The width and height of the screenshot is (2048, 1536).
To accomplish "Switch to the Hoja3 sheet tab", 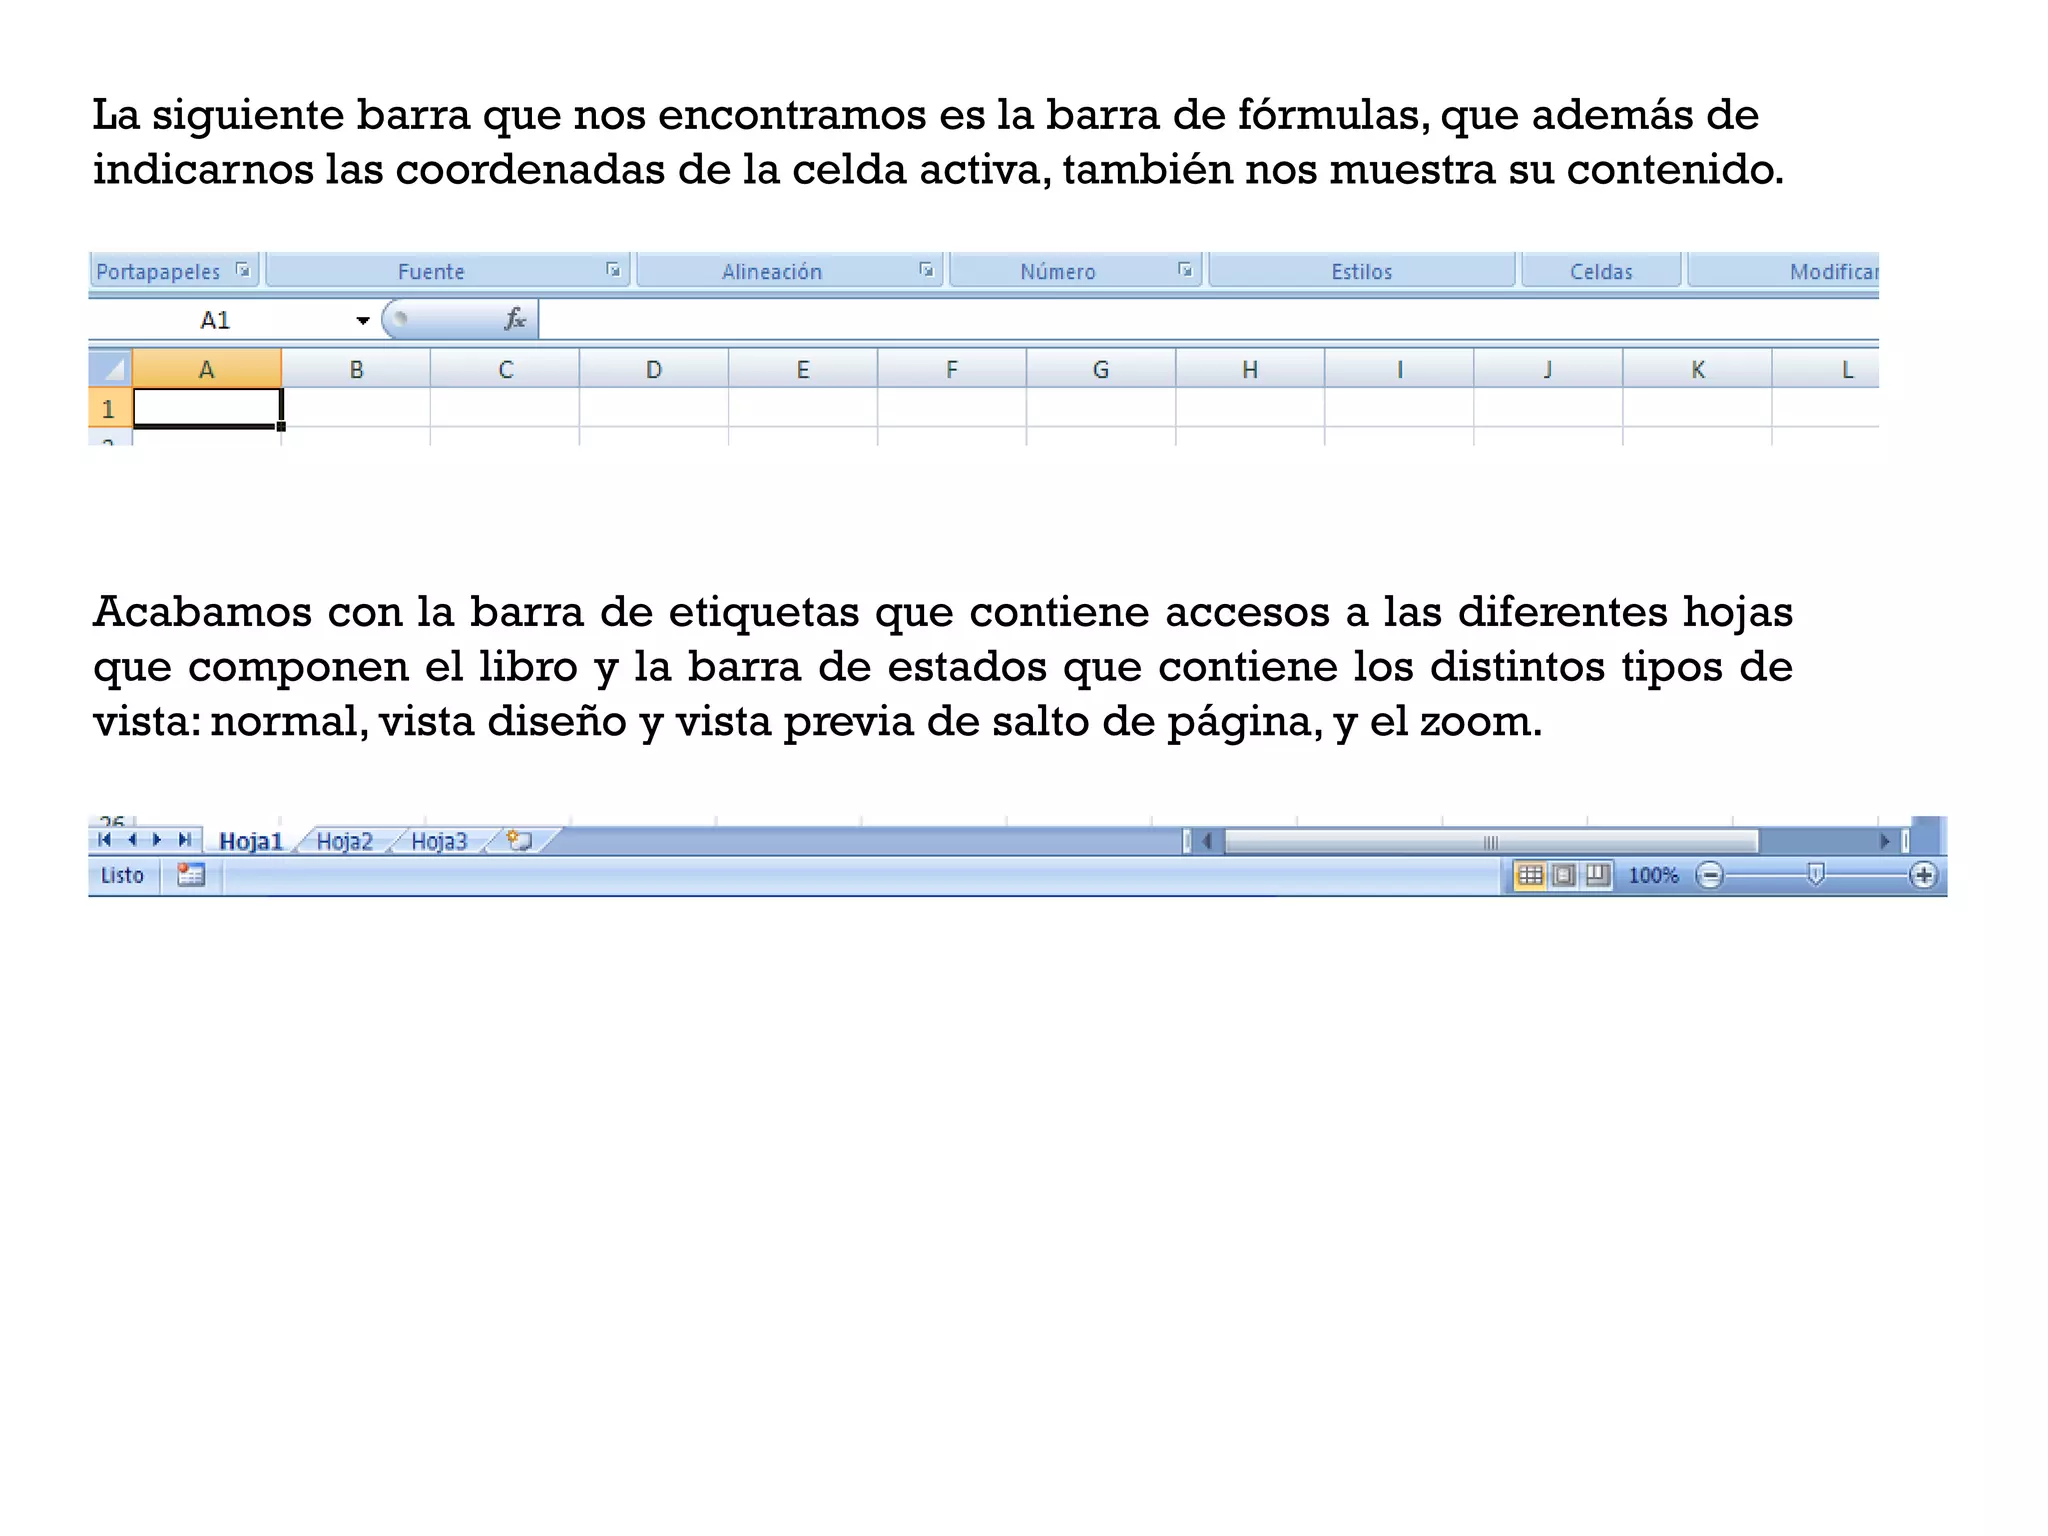I will [439, 841].
